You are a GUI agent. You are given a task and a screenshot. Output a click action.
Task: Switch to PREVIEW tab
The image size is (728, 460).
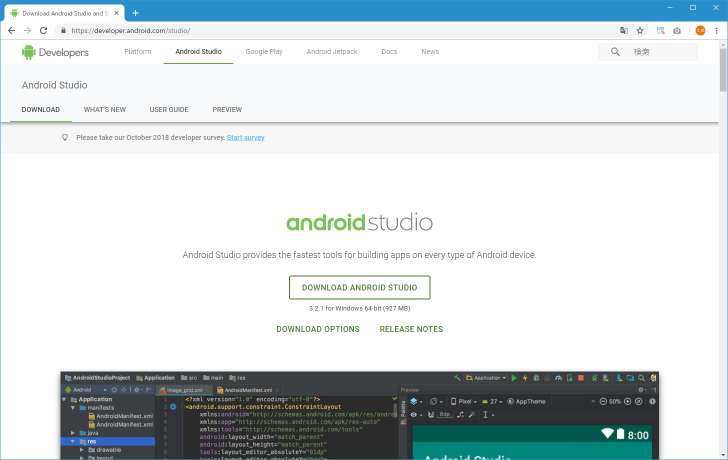[227, 110]
